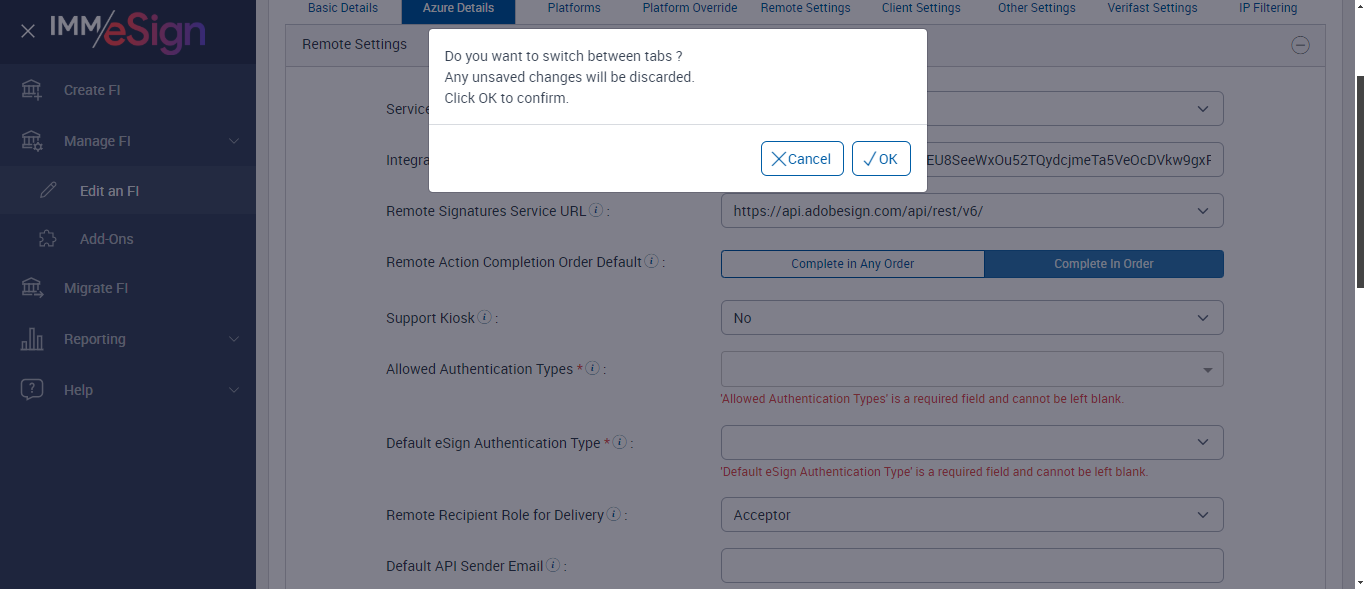Click the Default API Sender Email field
The height and width of the screenshot is (589, 1366).
[971, 566]
